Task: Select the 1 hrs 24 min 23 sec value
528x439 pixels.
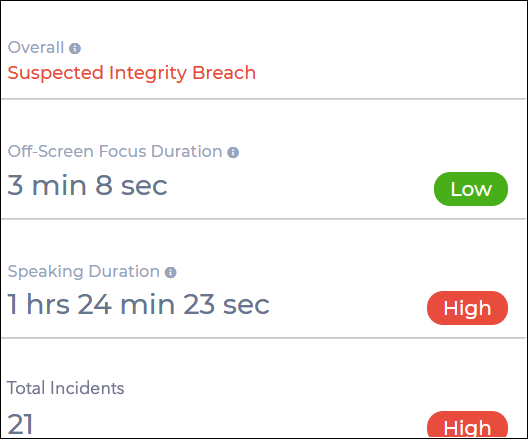Action: (x=138, y=304)
